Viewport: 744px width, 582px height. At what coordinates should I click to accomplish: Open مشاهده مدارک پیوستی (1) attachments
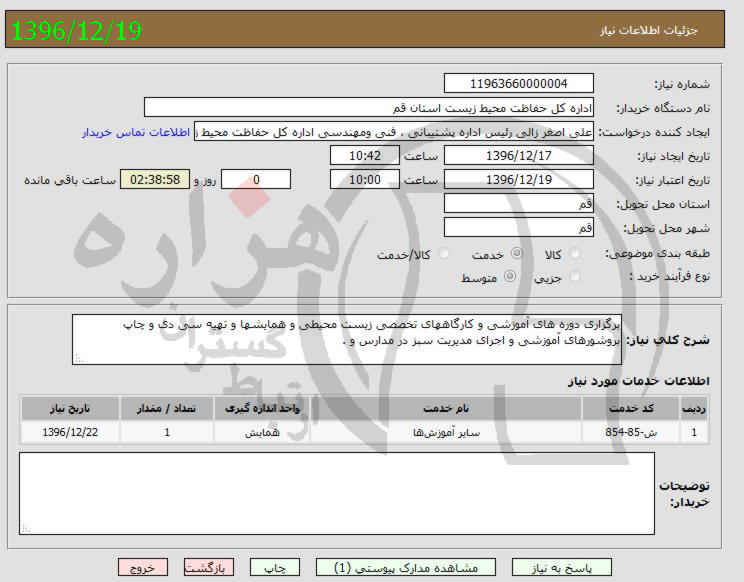coord(398,567)
